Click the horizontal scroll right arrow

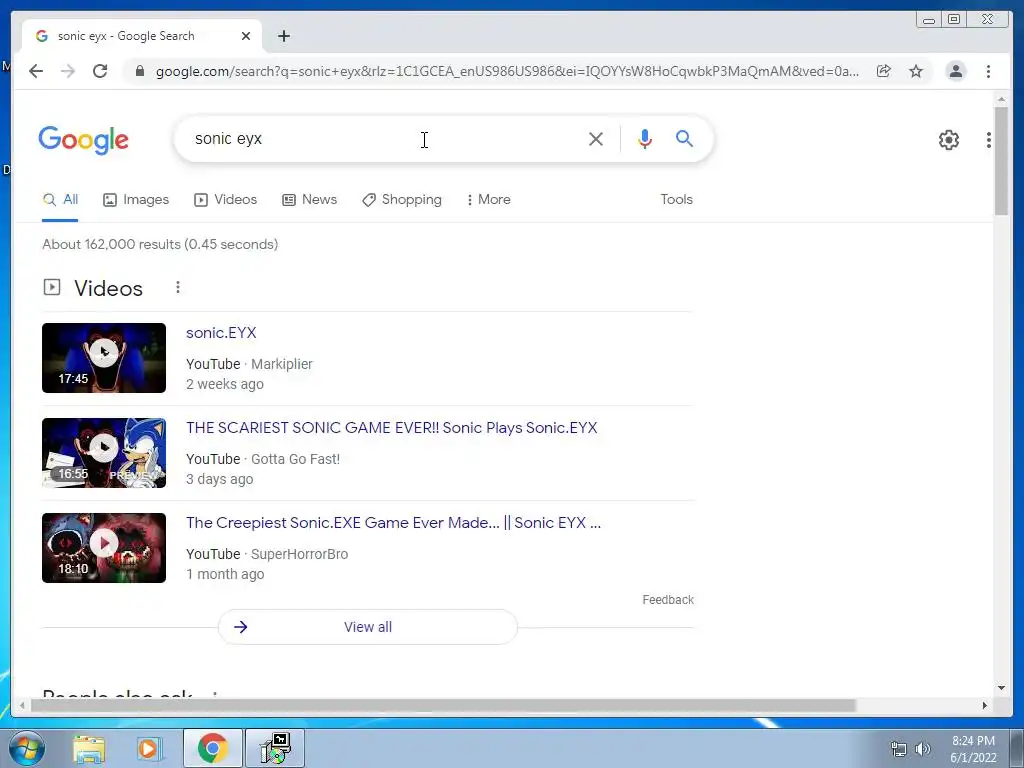[985, 705]
